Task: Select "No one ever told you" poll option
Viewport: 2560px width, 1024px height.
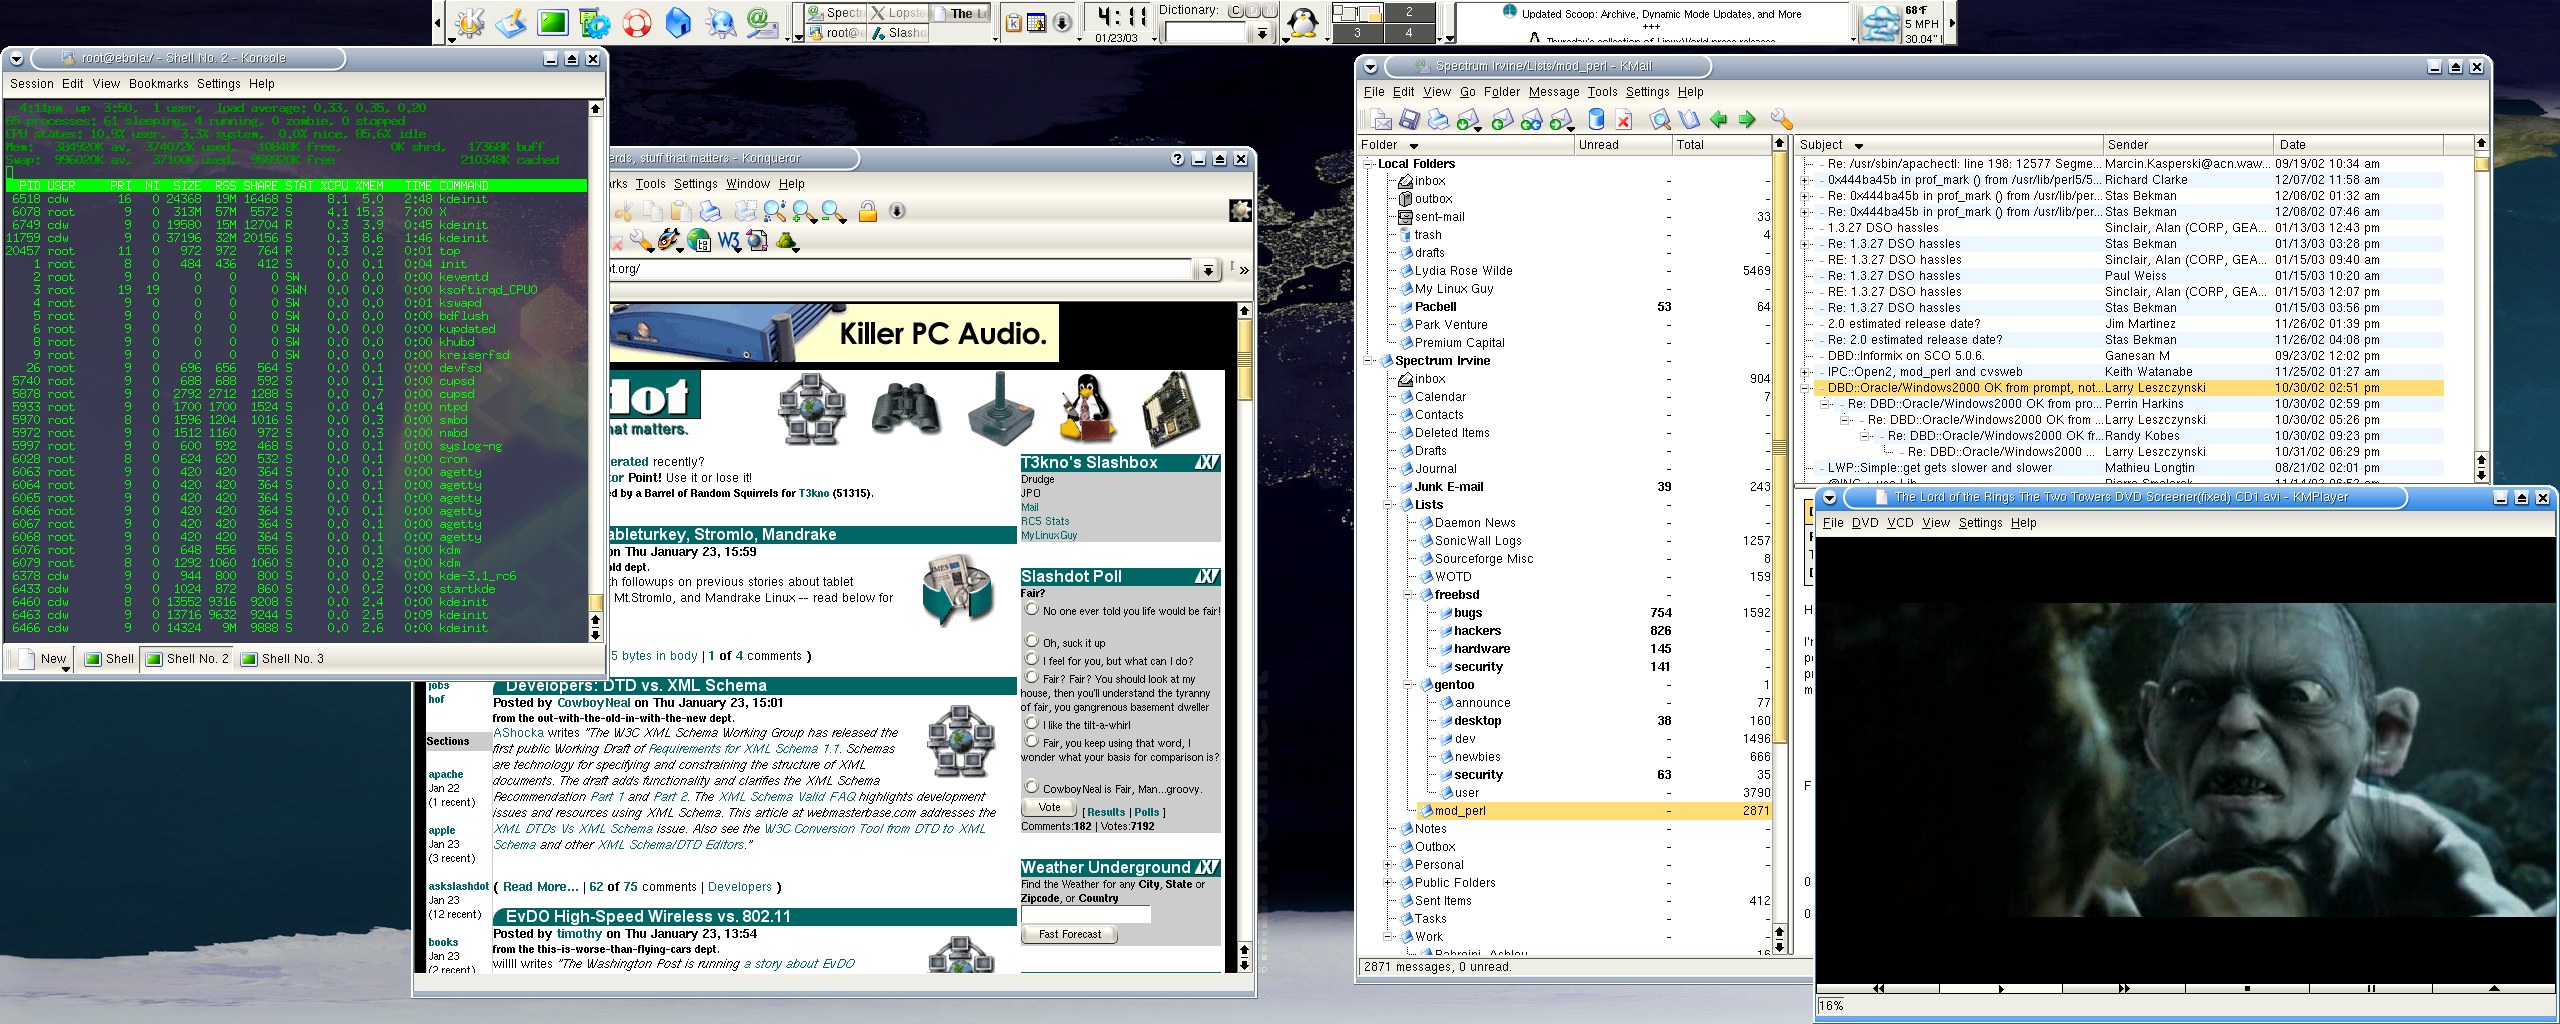Action: tap(1032, 609)
